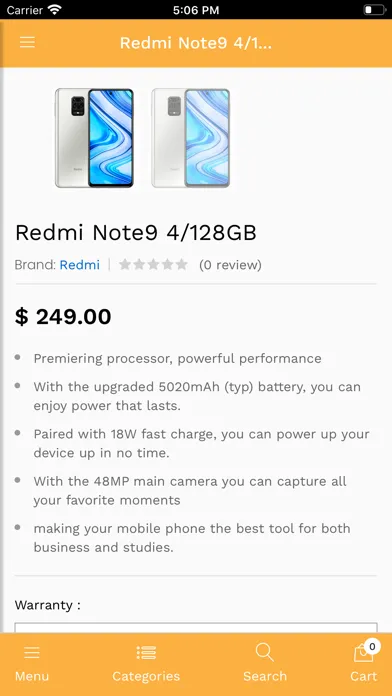
Task: Tap the Categories tab label
Action: coord(146,676)
